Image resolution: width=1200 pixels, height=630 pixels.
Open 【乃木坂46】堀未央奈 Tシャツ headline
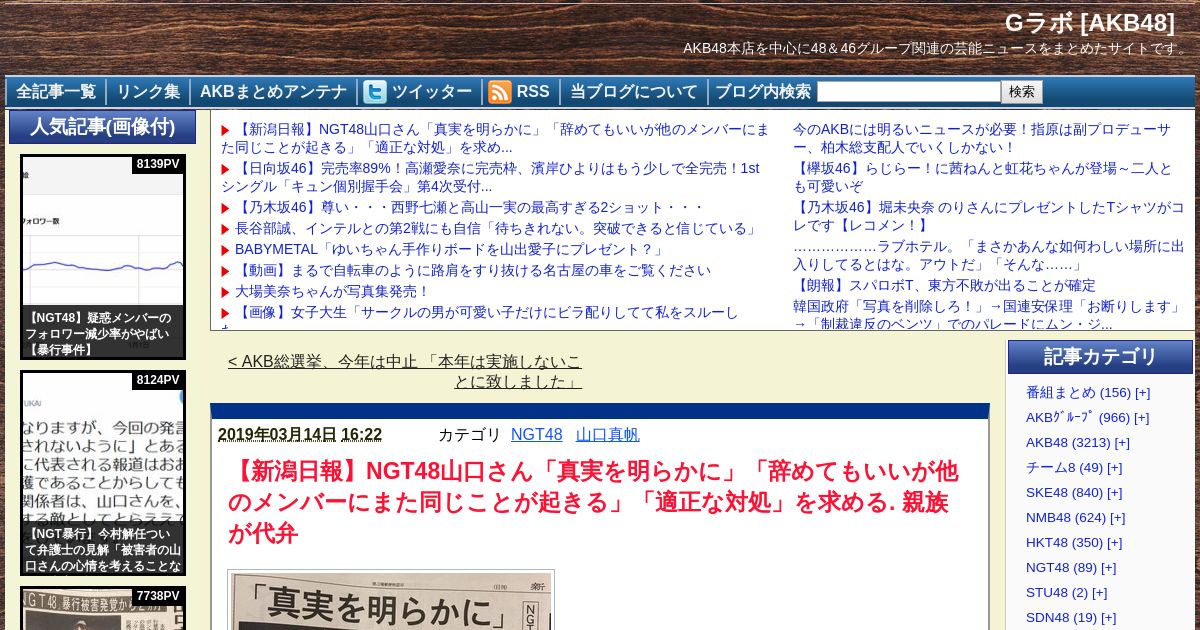coord(988,216)
